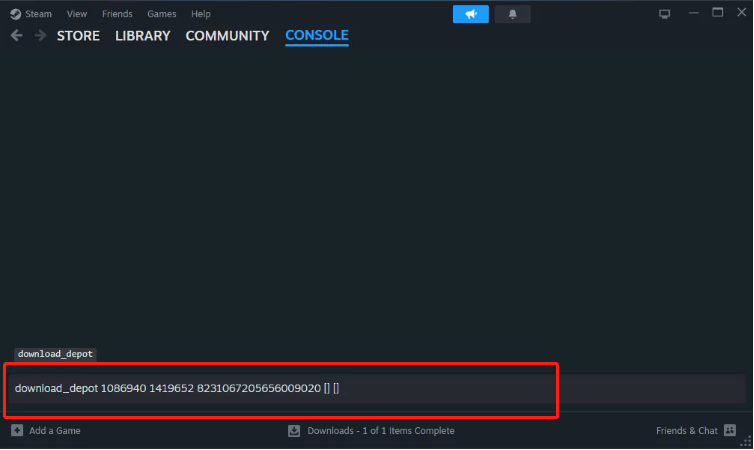The height and width of the screenshot is (450, 754).
Task: Go forward with the right arrow
Action: coord(40,36)
